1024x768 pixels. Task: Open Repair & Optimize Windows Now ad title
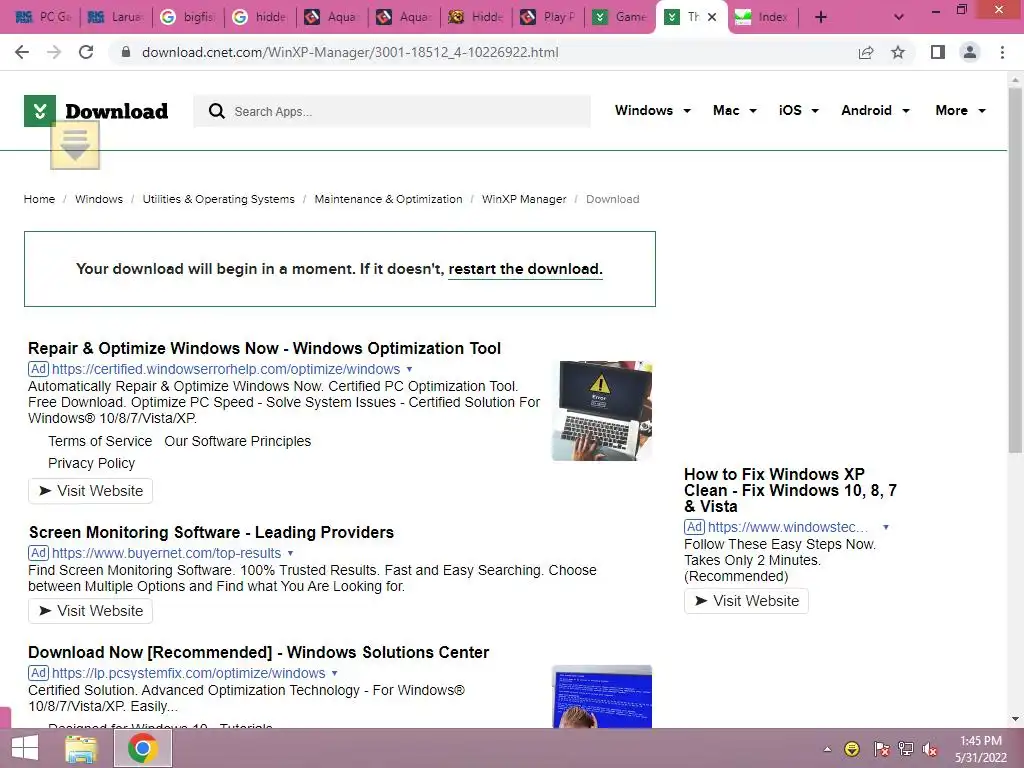point(264,348)
